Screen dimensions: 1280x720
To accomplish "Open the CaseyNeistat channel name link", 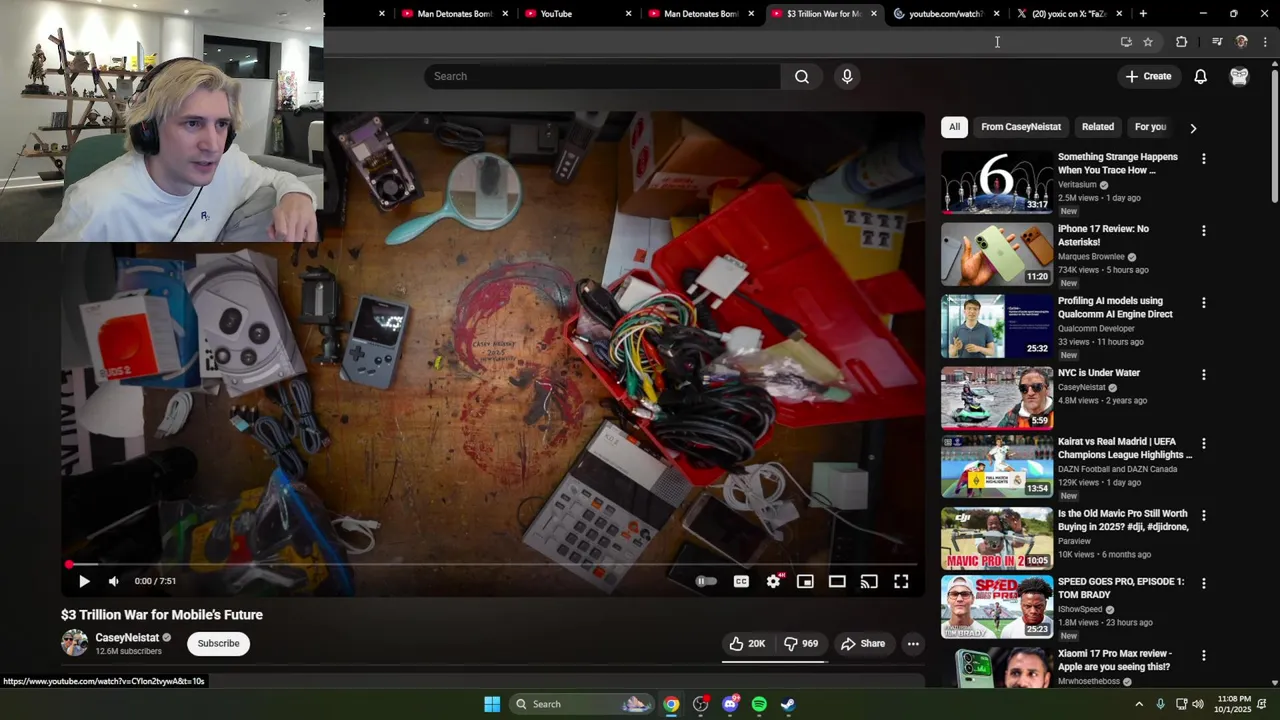I will [127, 637].
